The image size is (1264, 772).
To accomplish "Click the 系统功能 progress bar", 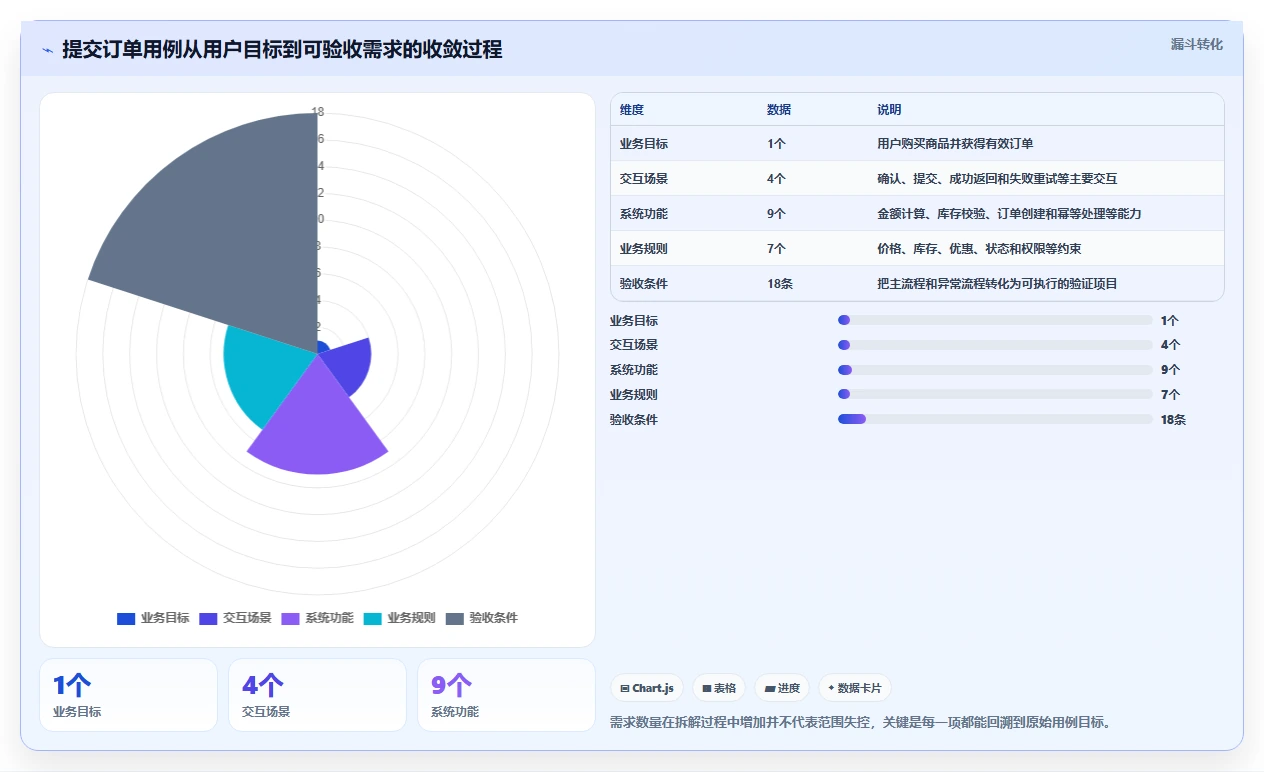I will (x=995, y=370).
